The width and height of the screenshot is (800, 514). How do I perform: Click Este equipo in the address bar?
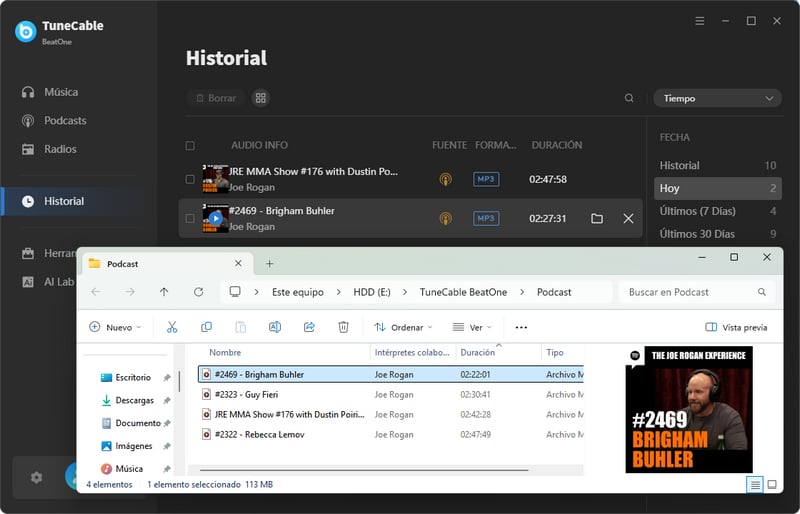(297, 292)
